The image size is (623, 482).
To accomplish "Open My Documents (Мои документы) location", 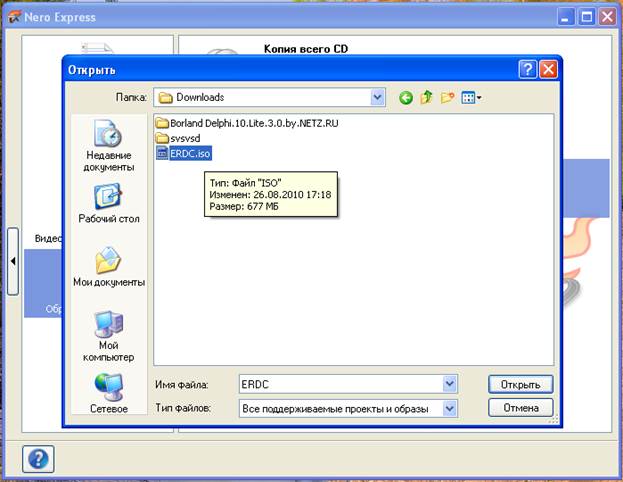I will point(108,267).
